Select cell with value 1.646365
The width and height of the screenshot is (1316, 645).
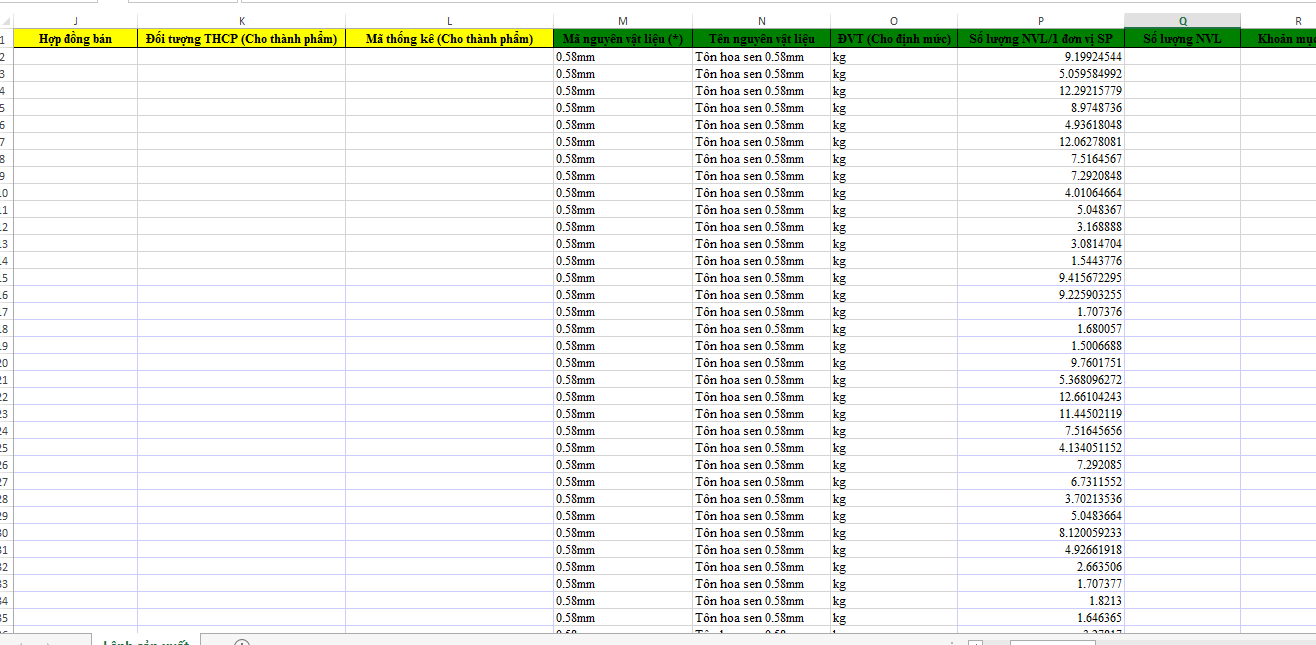(1041, 618)
